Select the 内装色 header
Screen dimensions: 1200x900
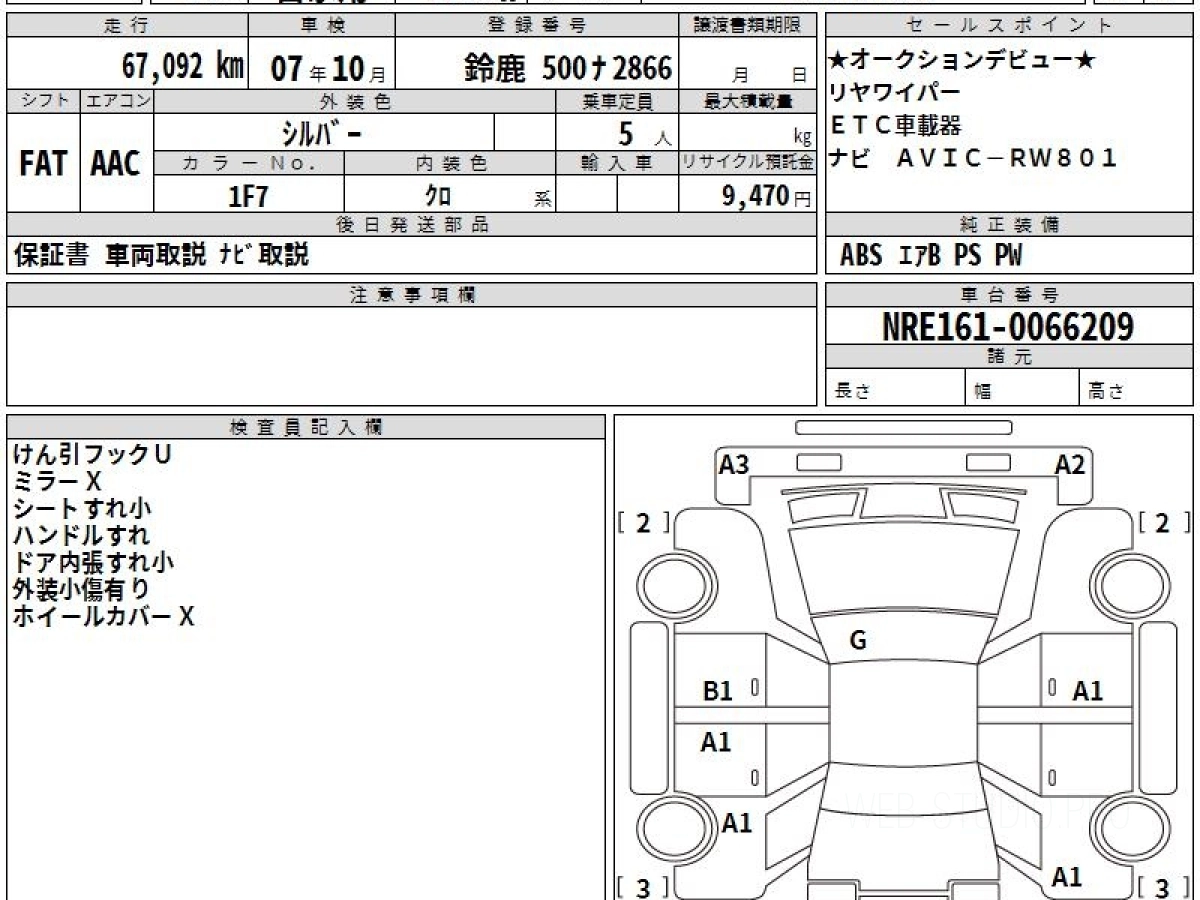tap(450, 163)
